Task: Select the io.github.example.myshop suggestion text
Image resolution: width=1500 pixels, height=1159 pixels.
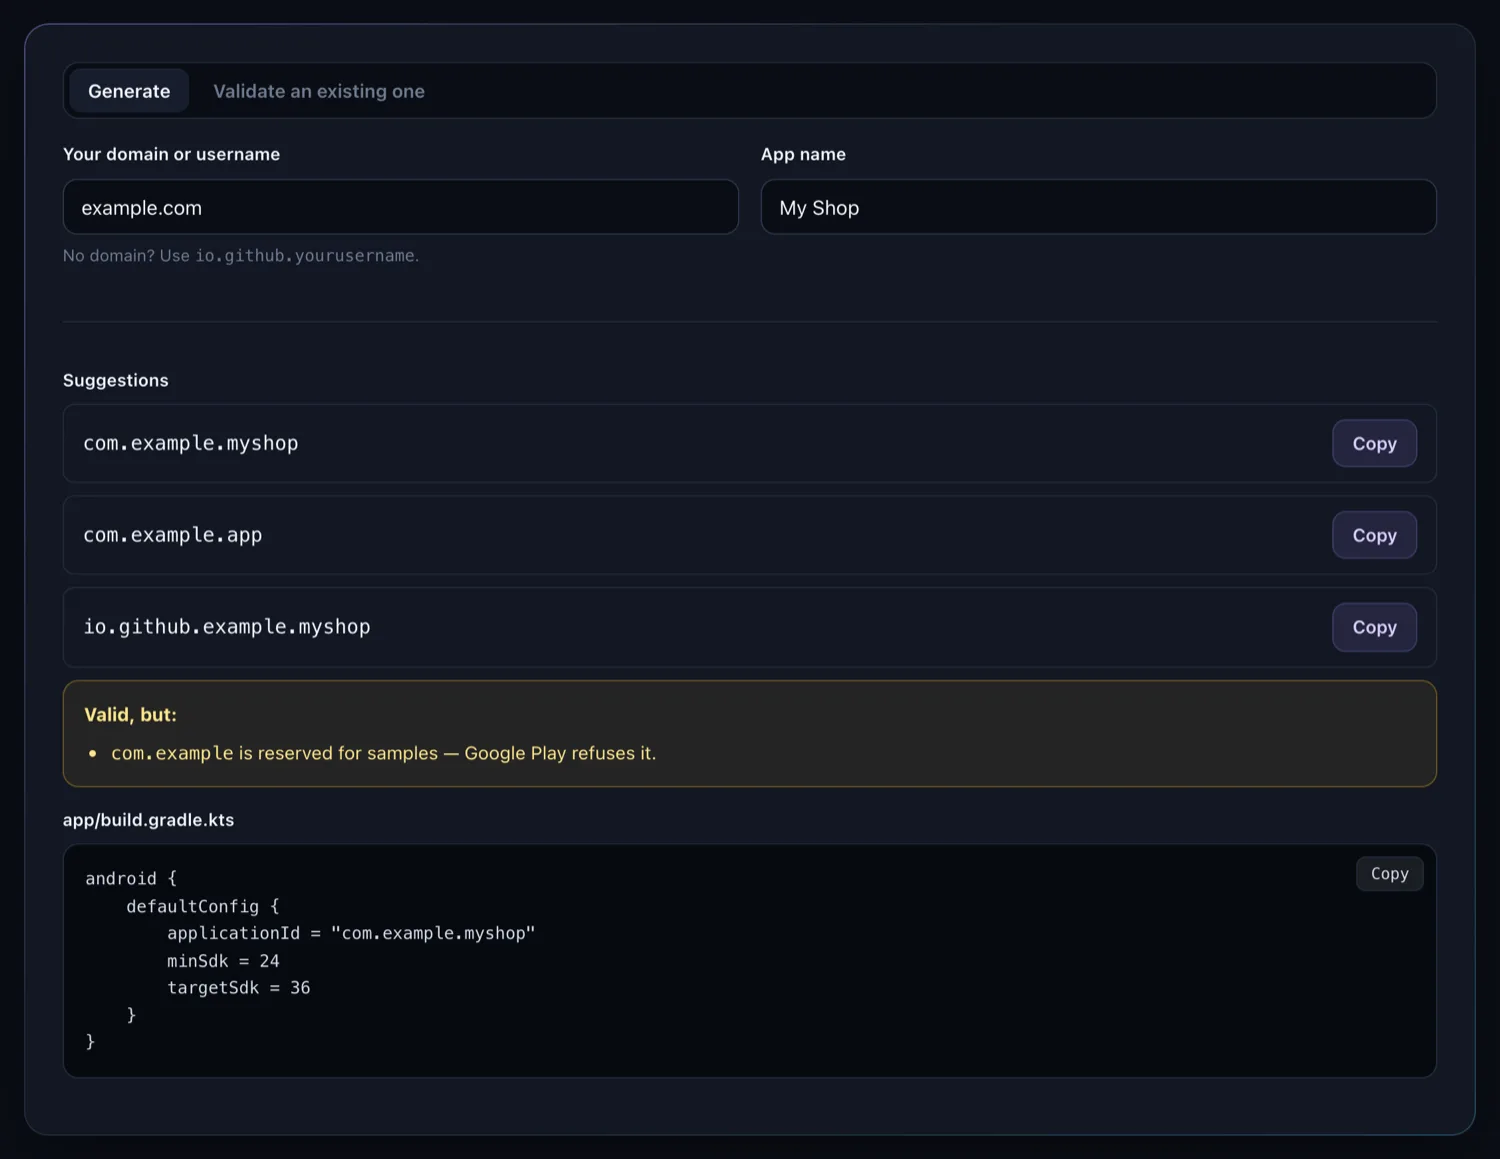Action: 227,627
